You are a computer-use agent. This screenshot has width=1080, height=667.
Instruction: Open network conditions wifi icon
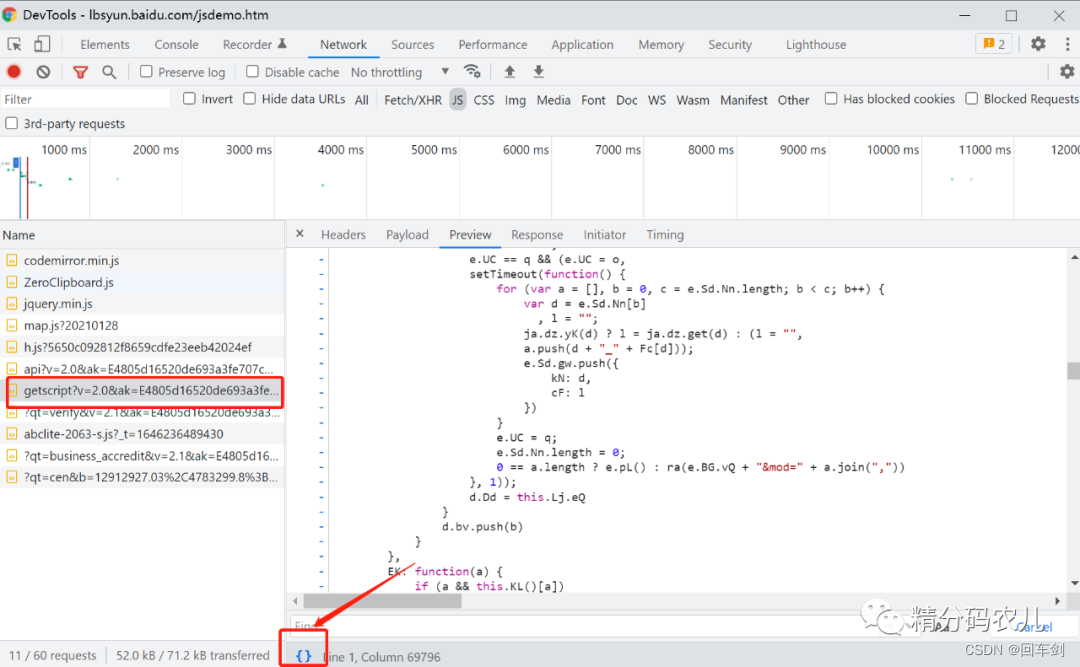pyautogui.click(x=472, y=72)
